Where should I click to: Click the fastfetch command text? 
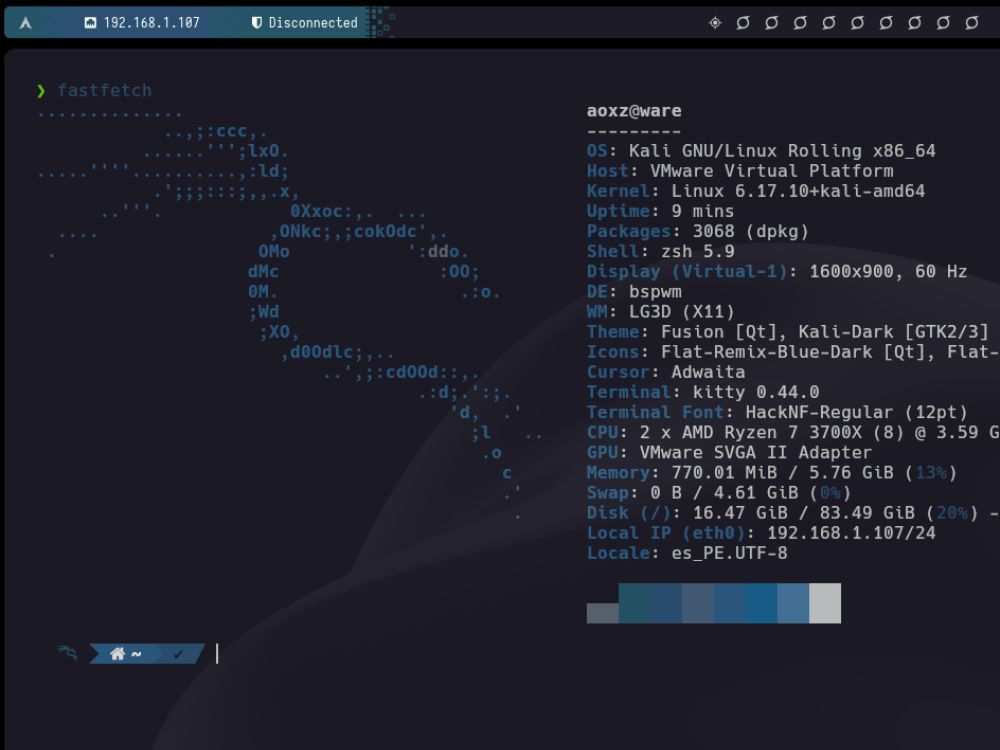[104, 91]
